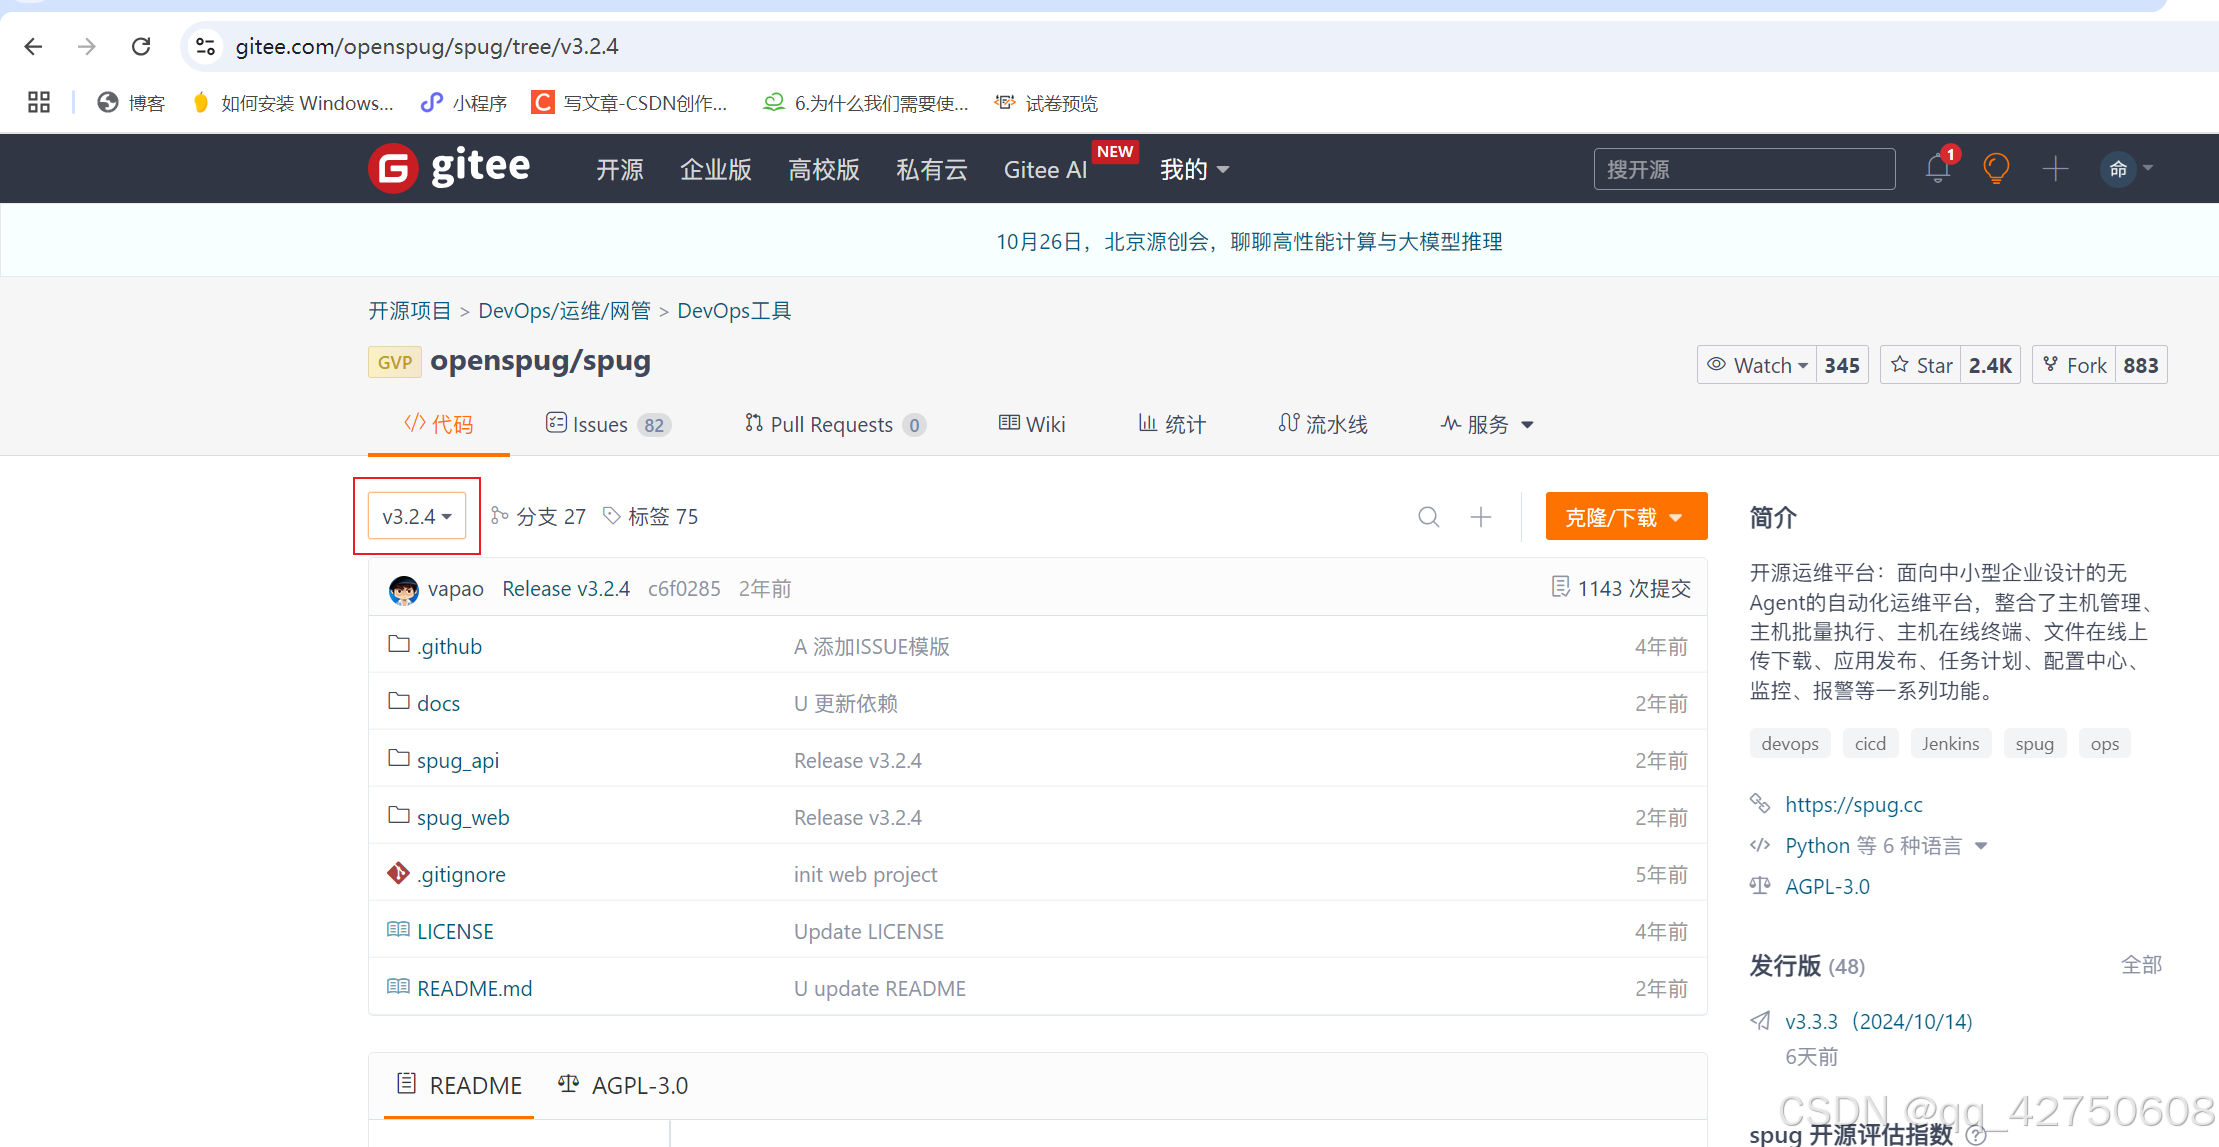Reload the page with browser refresh icon
The width and height of the screenshot is (2219, 1147).
[141, 46]
